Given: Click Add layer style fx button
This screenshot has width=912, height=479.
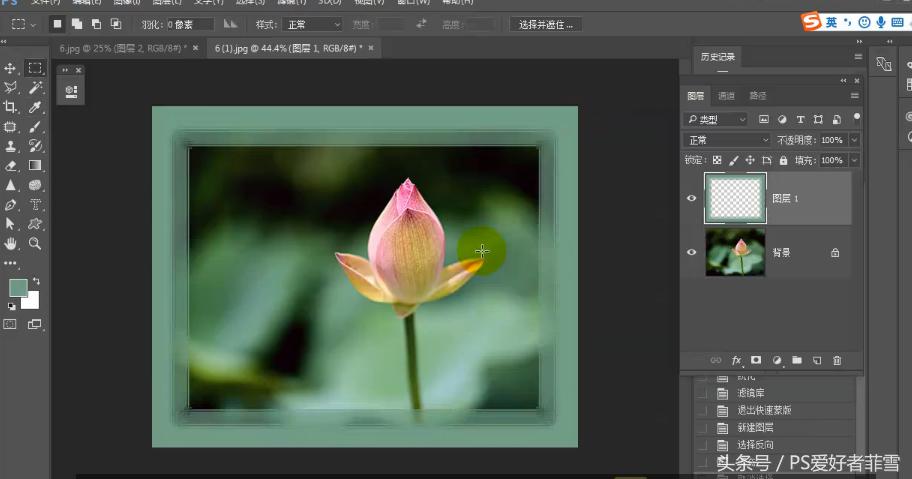Looking at the screenshot, I should (x=736, y=360).
